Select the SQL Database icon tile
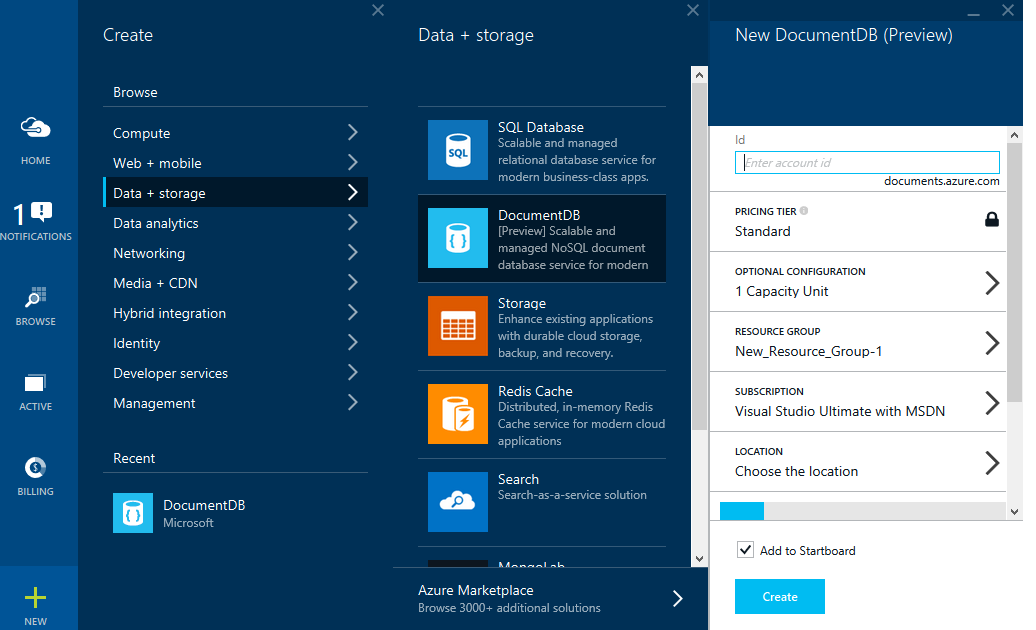1036x630 pixels. click(x=458, y=150)
